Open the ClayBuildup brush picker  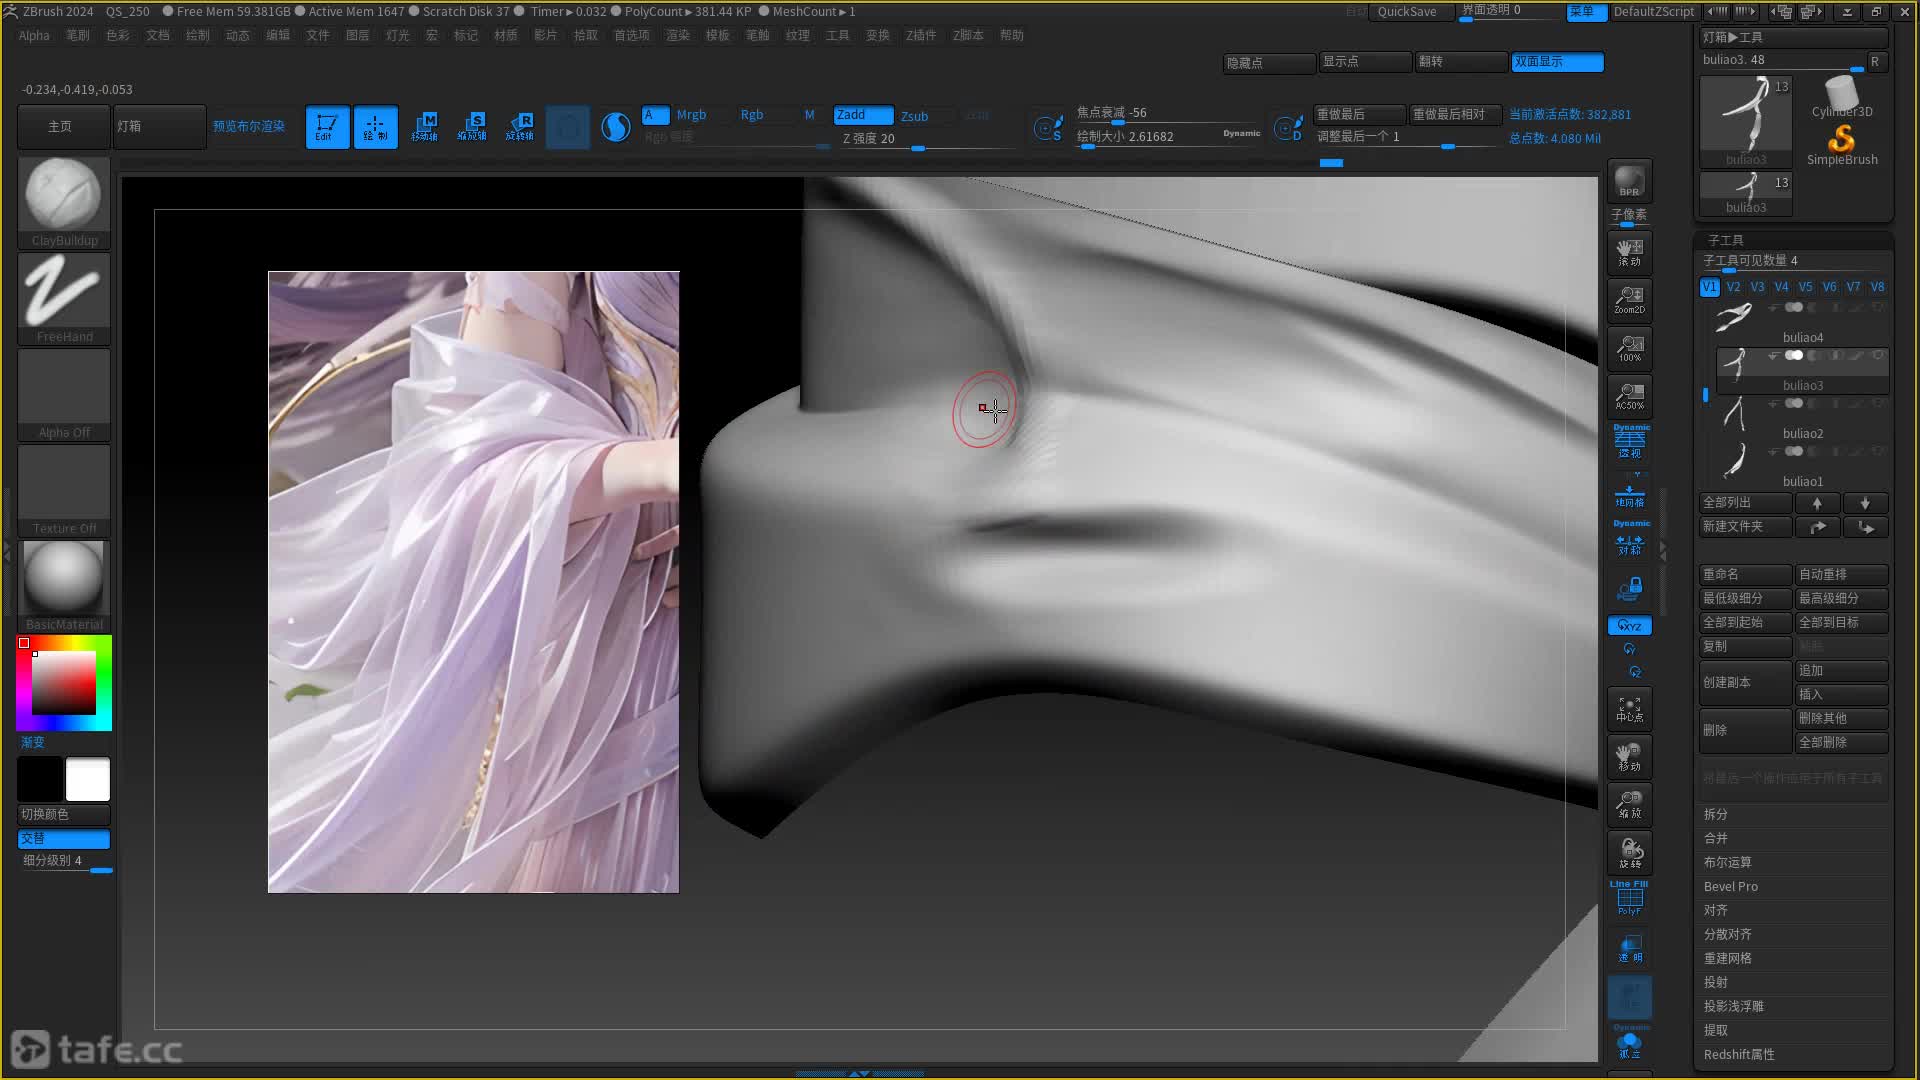point(64,203)
